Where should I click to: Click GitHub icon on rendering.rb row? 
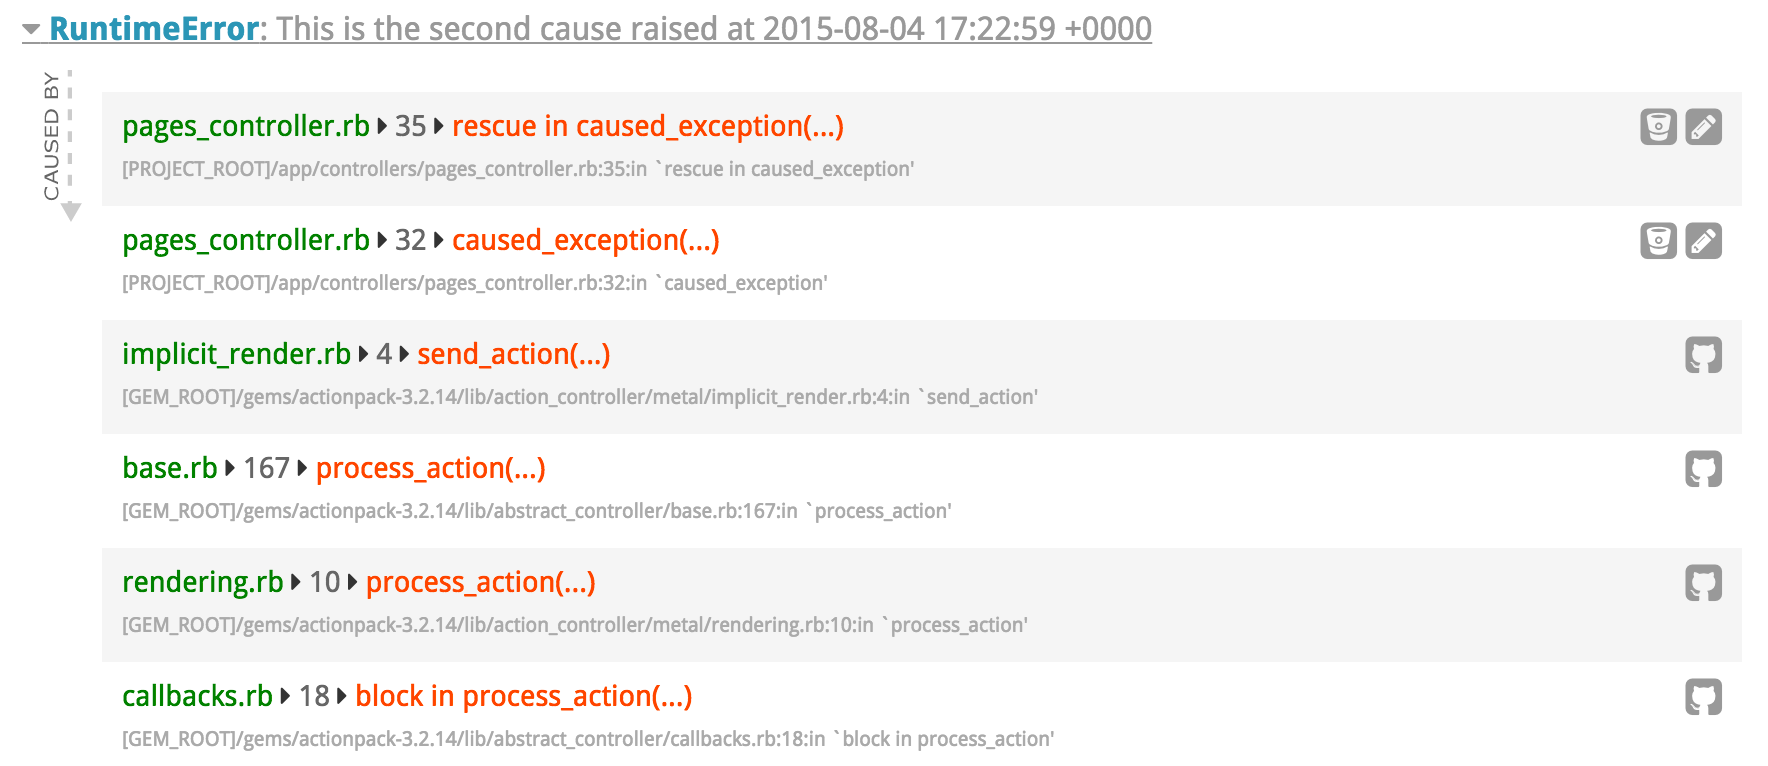(1703, 583)
